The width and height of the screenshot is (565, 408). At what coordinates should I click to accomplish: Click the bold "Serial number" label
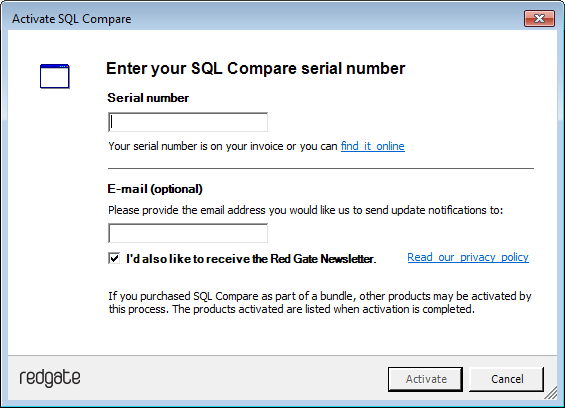148,98
